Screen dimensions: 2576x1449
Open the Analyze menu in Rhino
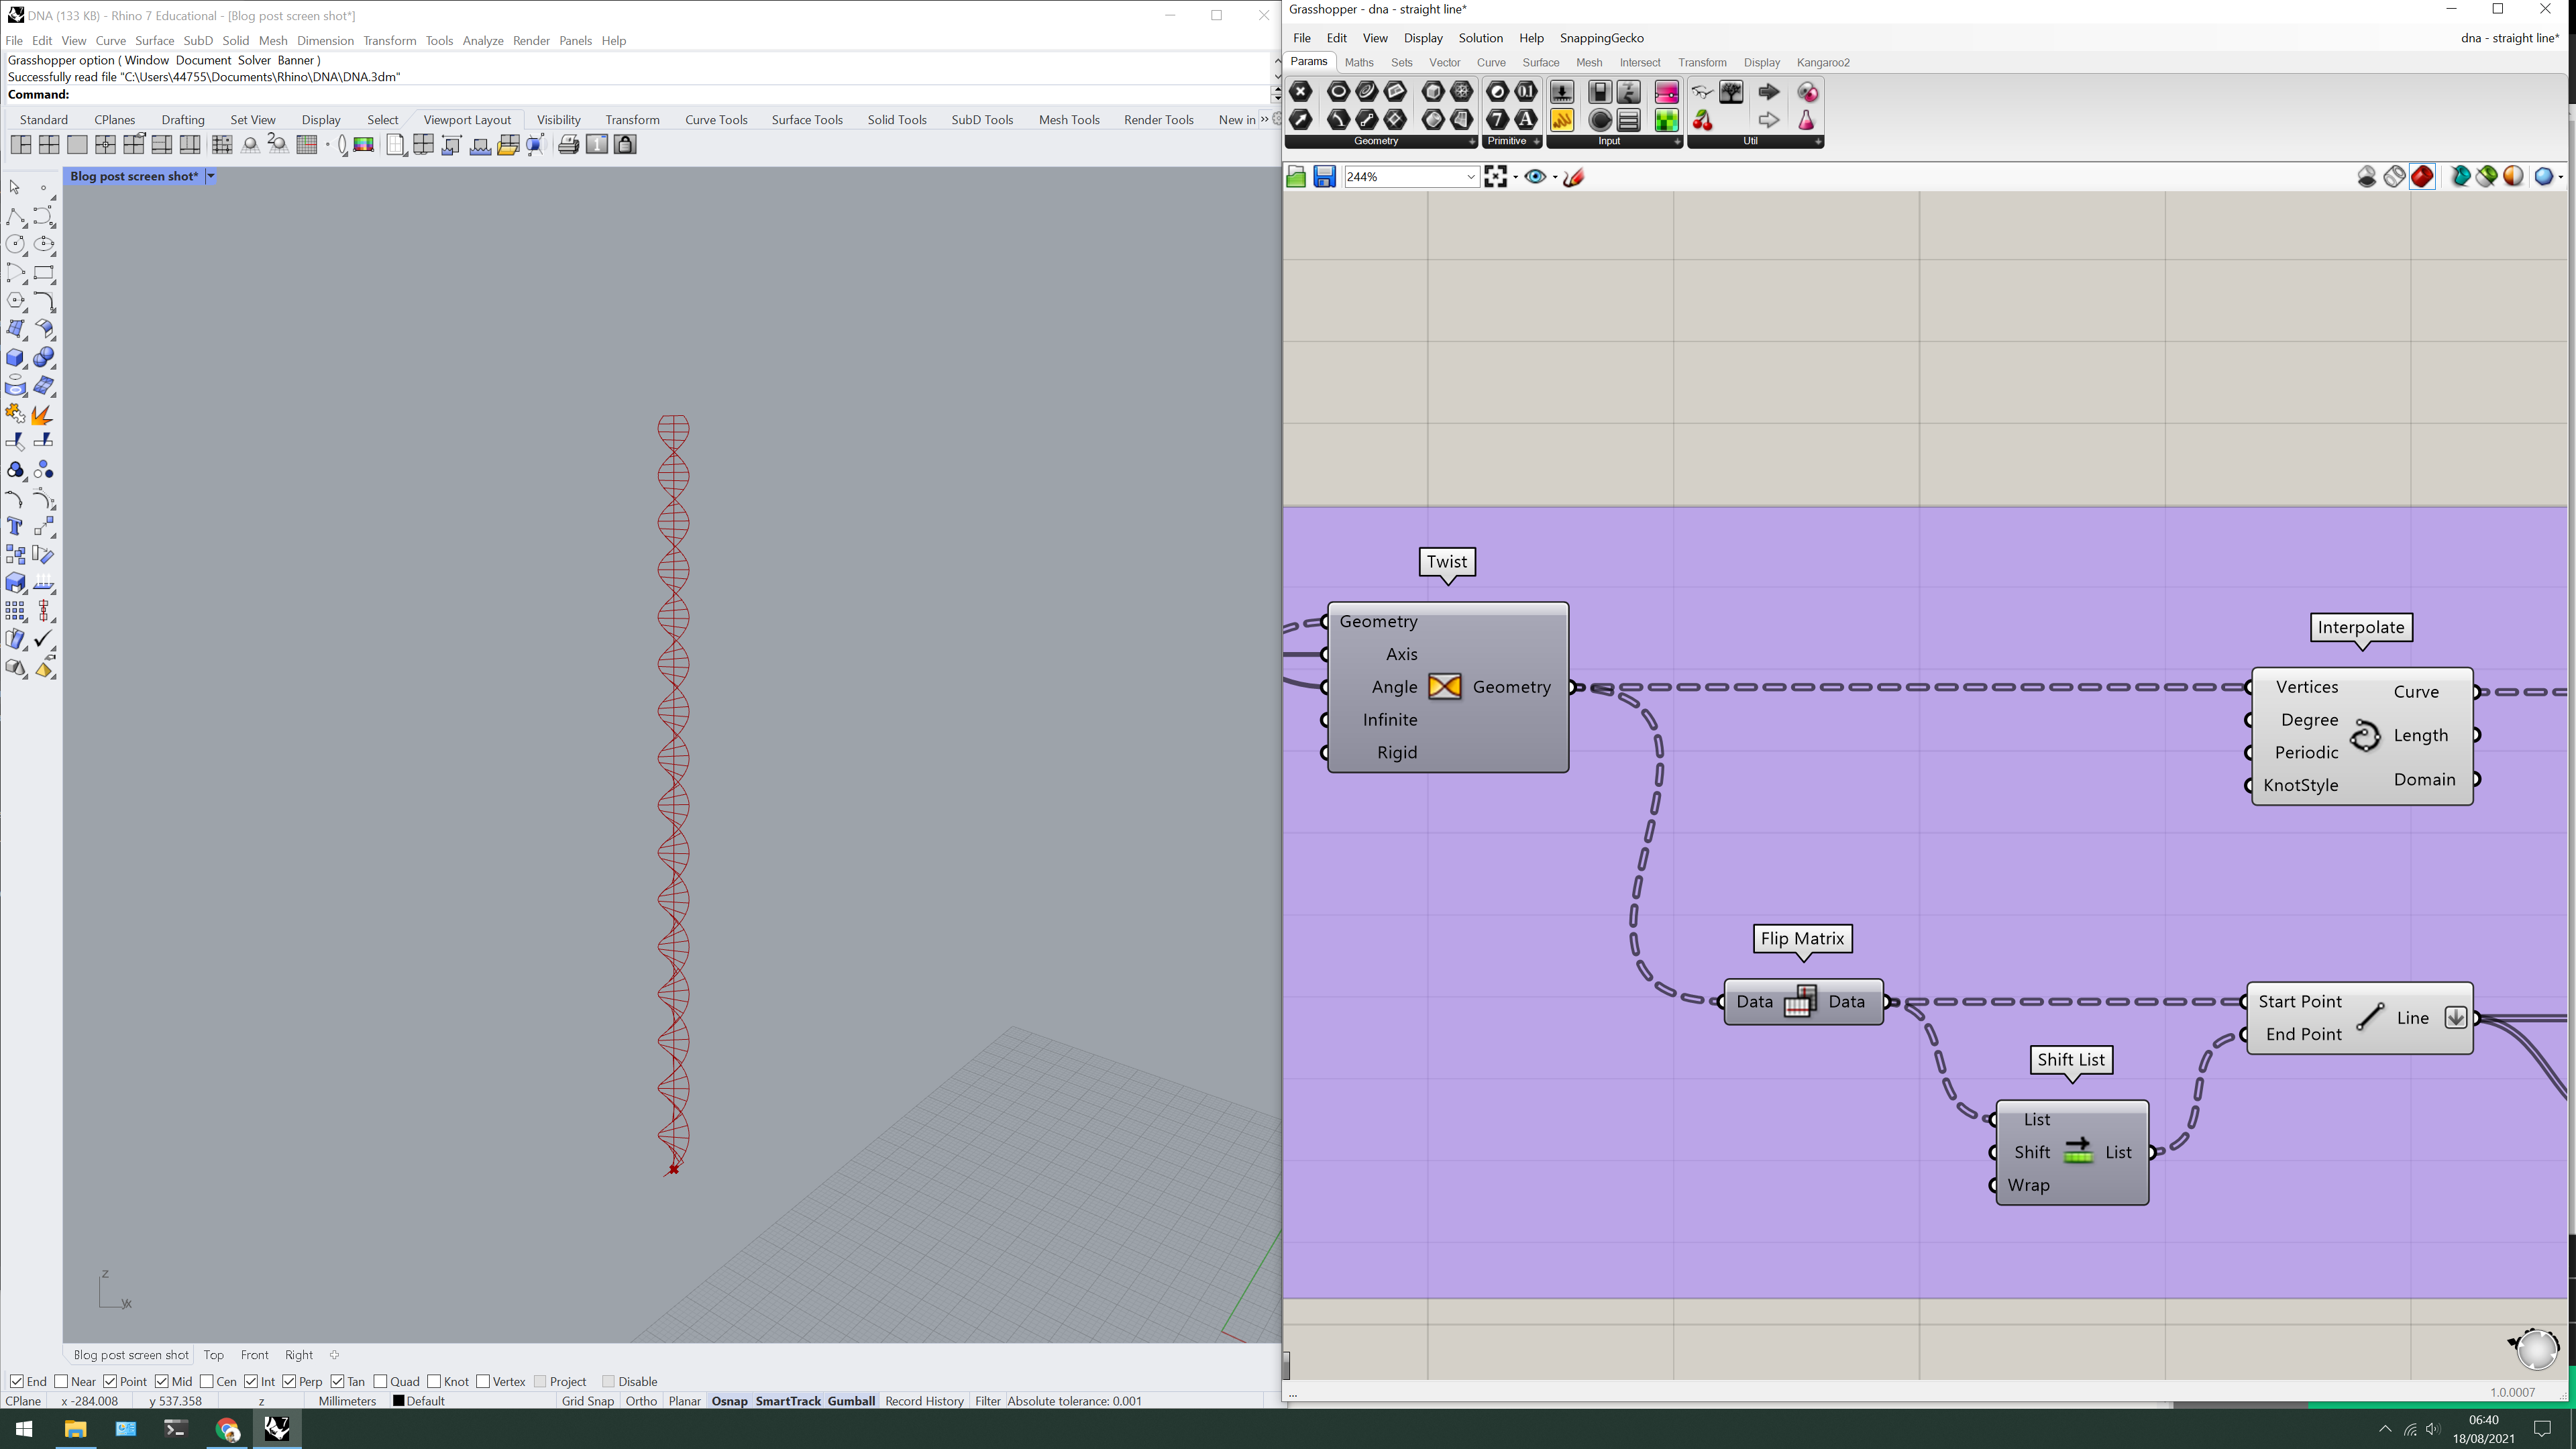(482, 41)
